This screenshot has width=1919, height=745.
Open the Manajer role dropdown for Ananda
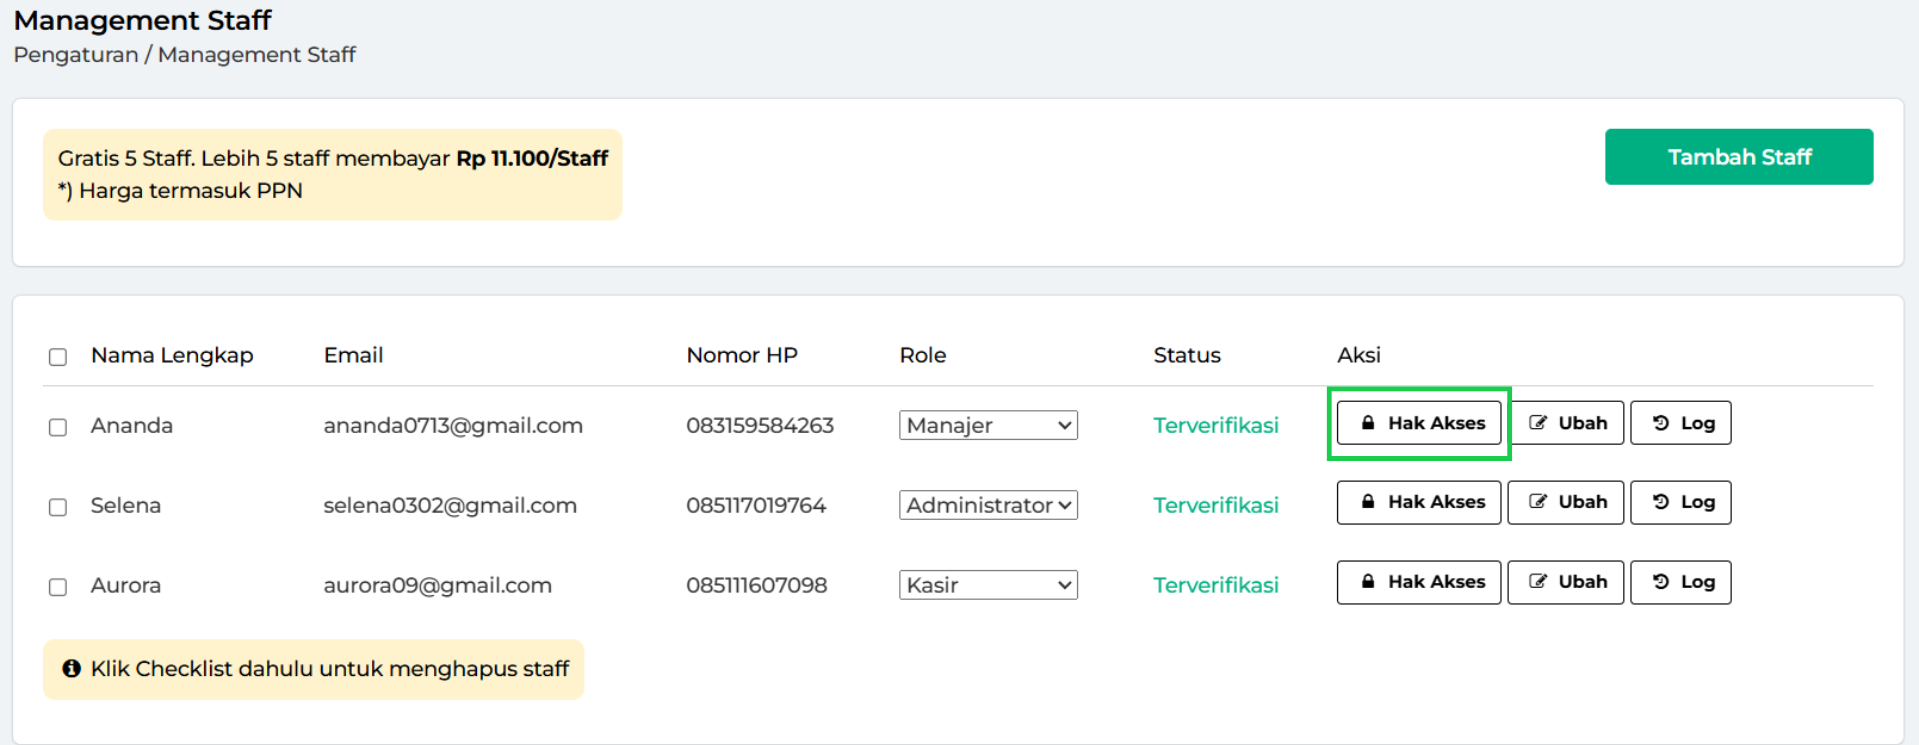(x=987, y=425)
